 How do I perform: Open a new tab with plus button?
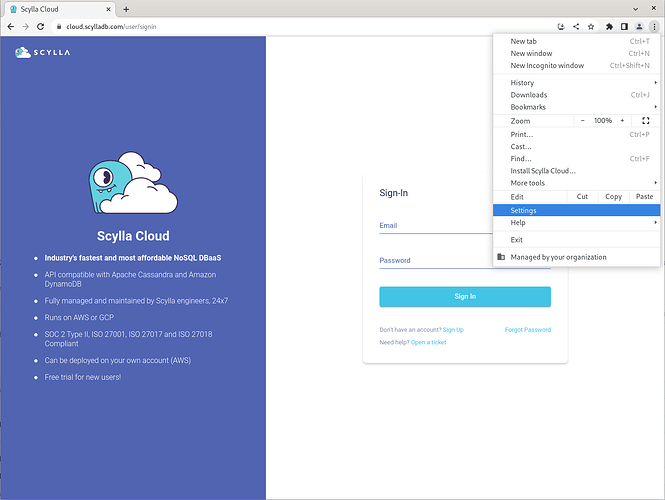126,9
